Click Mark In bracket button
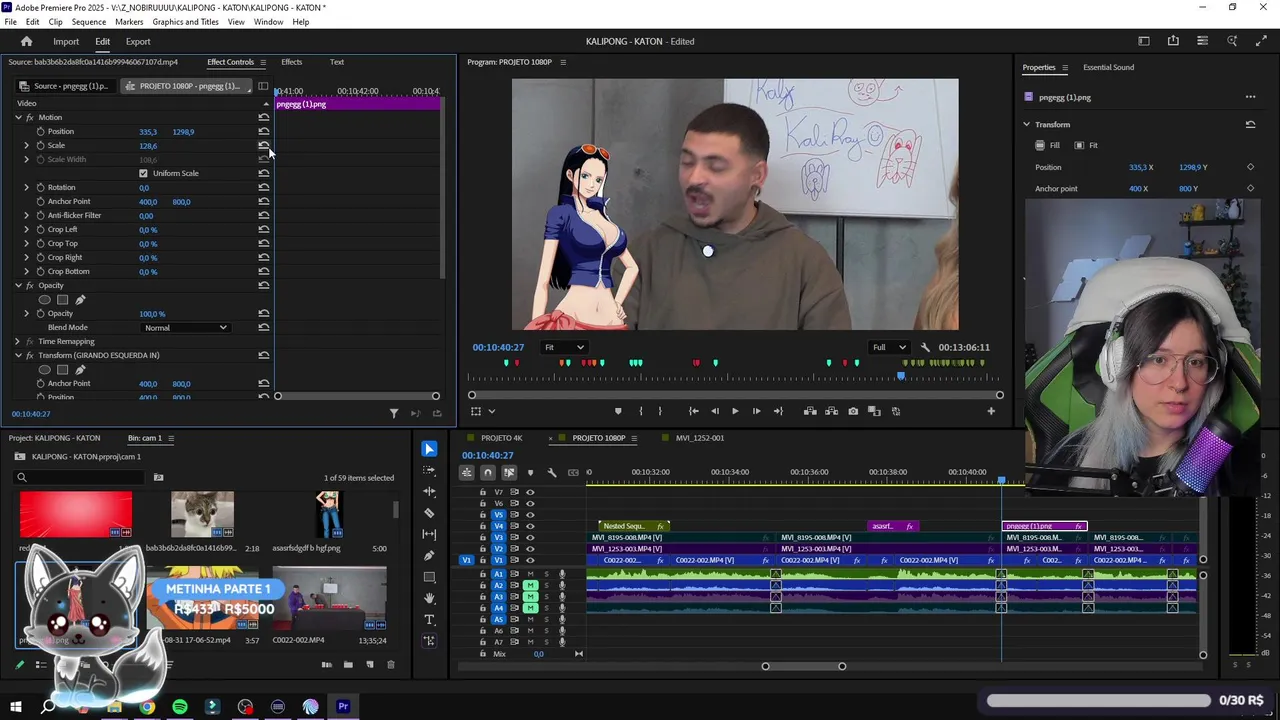This screenshot has height=720, width=1280. [641, 411]
